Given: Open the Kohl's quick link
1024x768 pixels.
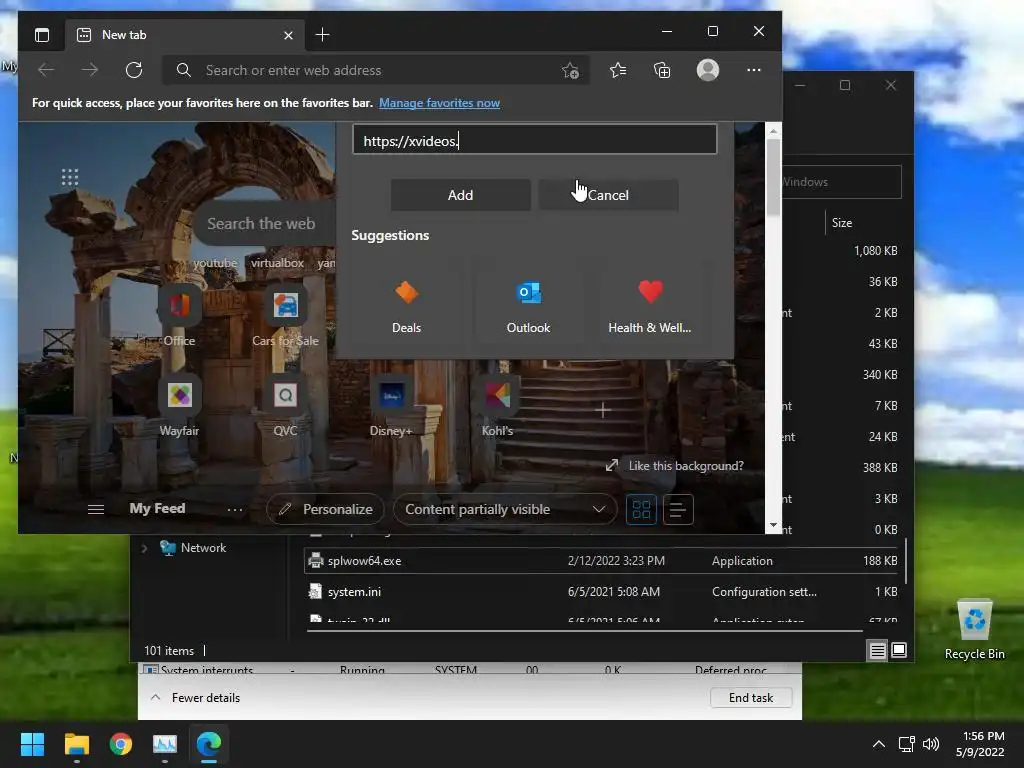Looking at the screenshot, I should [497, 406].
